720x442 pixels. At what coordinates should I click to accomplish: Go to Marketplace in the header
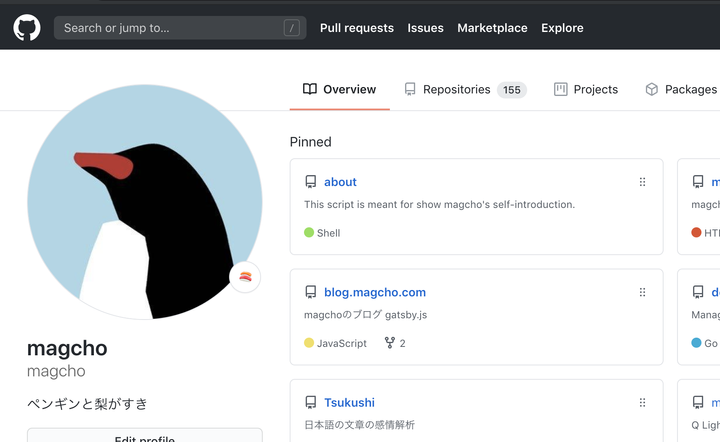click(492, 28)
